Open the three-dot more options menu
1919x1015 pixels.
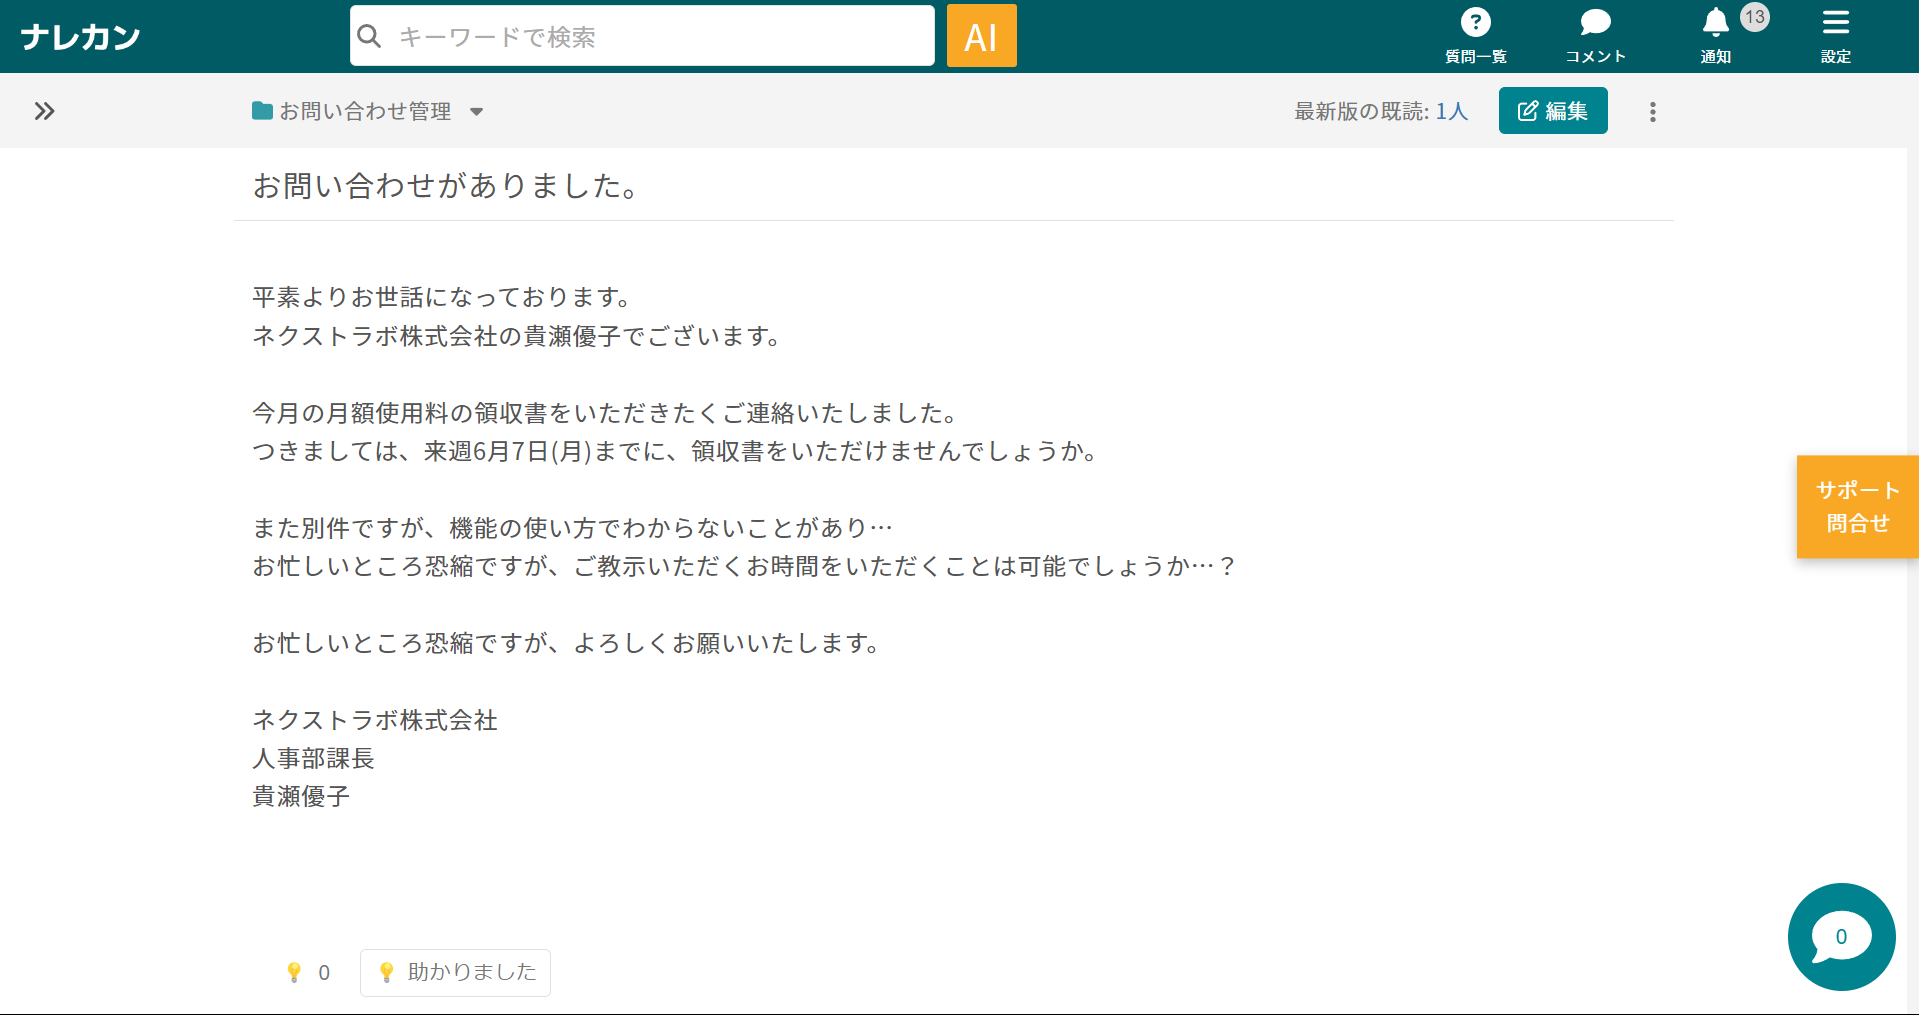tap(1652, 112)
